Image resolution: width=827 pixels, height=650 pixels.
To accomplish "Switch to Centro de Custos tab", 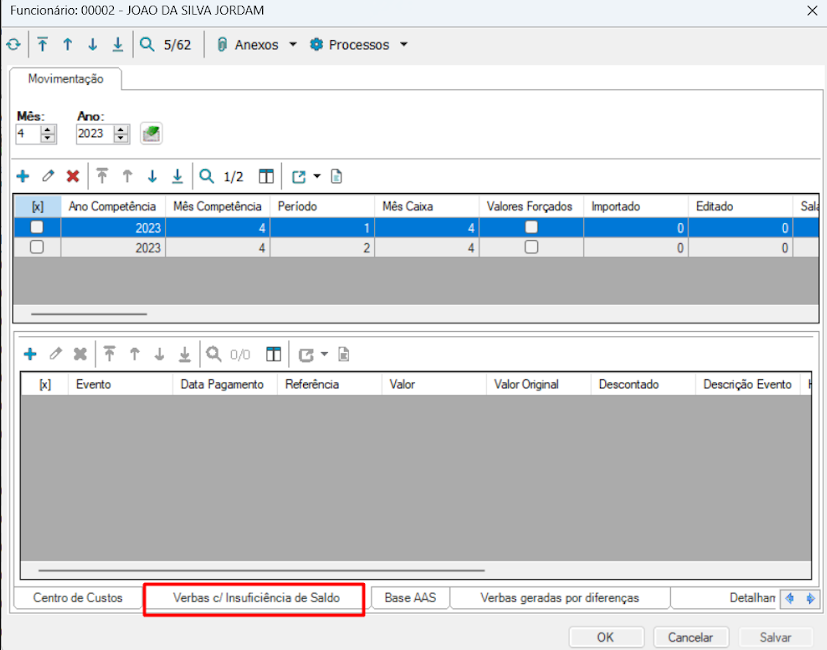I will pos(78,598).
